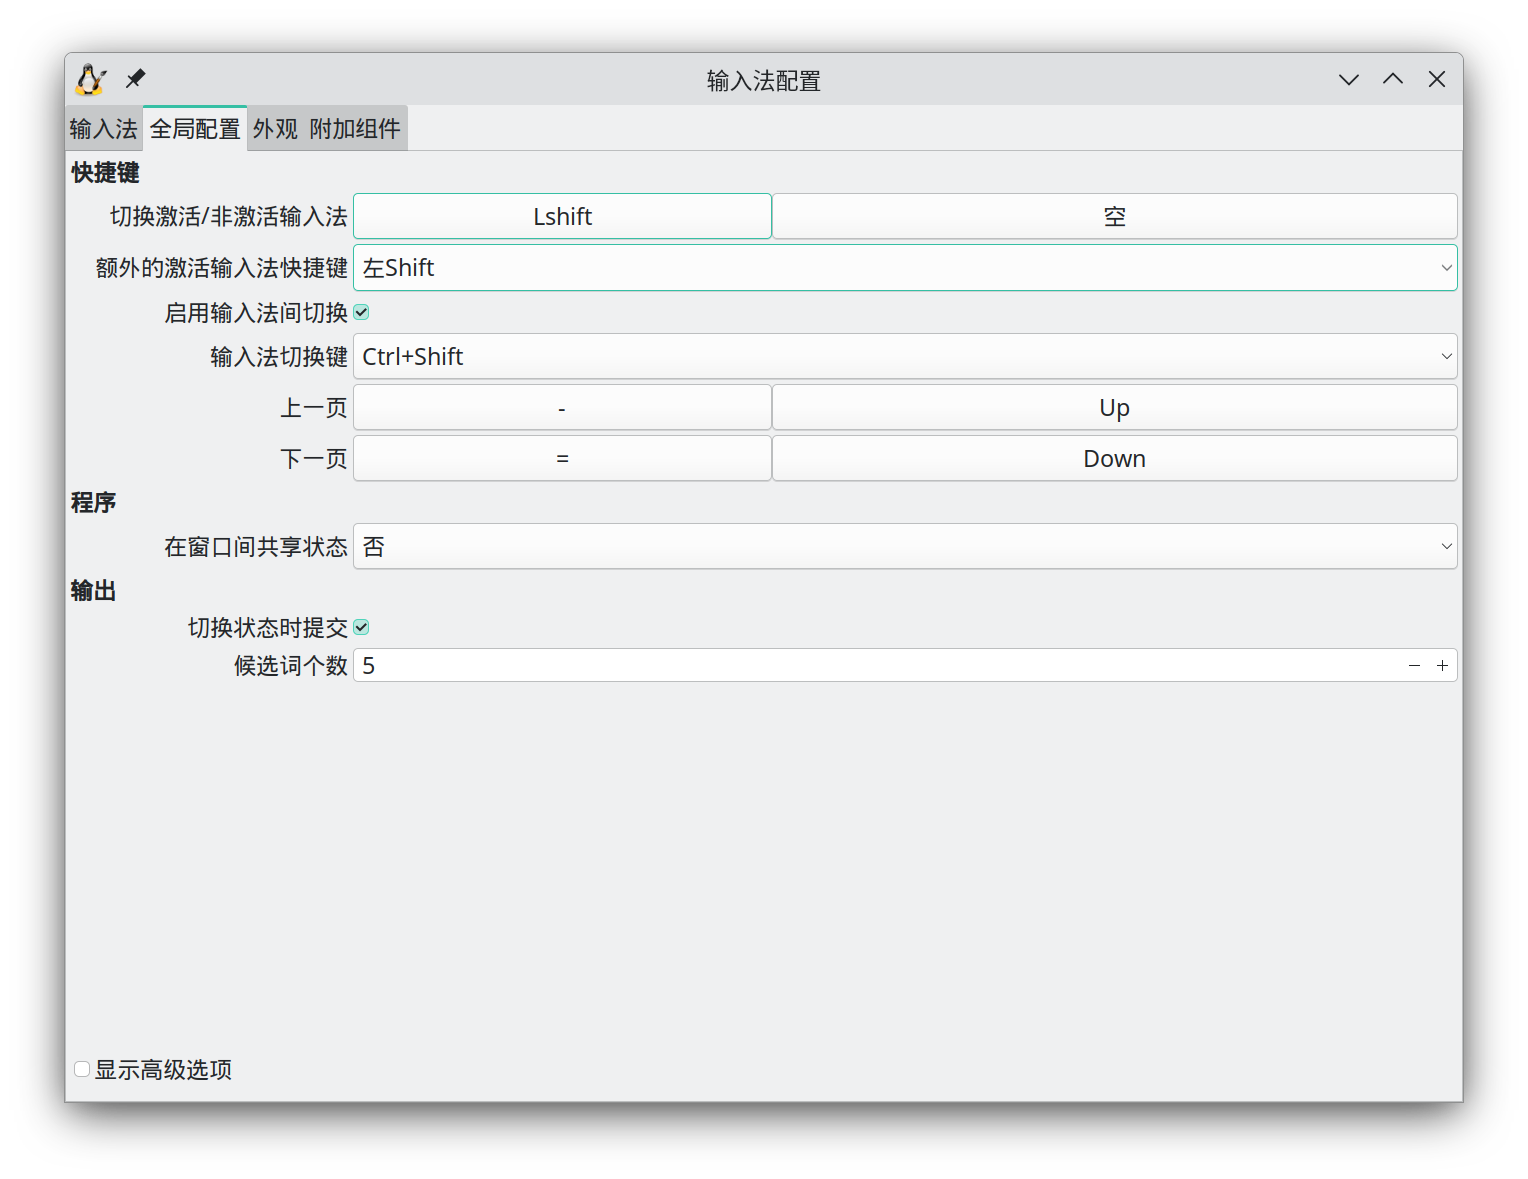Minimize window with down chevron icon
The width and height of the screenshot is (1528, 1179).
click(1348, 80)
